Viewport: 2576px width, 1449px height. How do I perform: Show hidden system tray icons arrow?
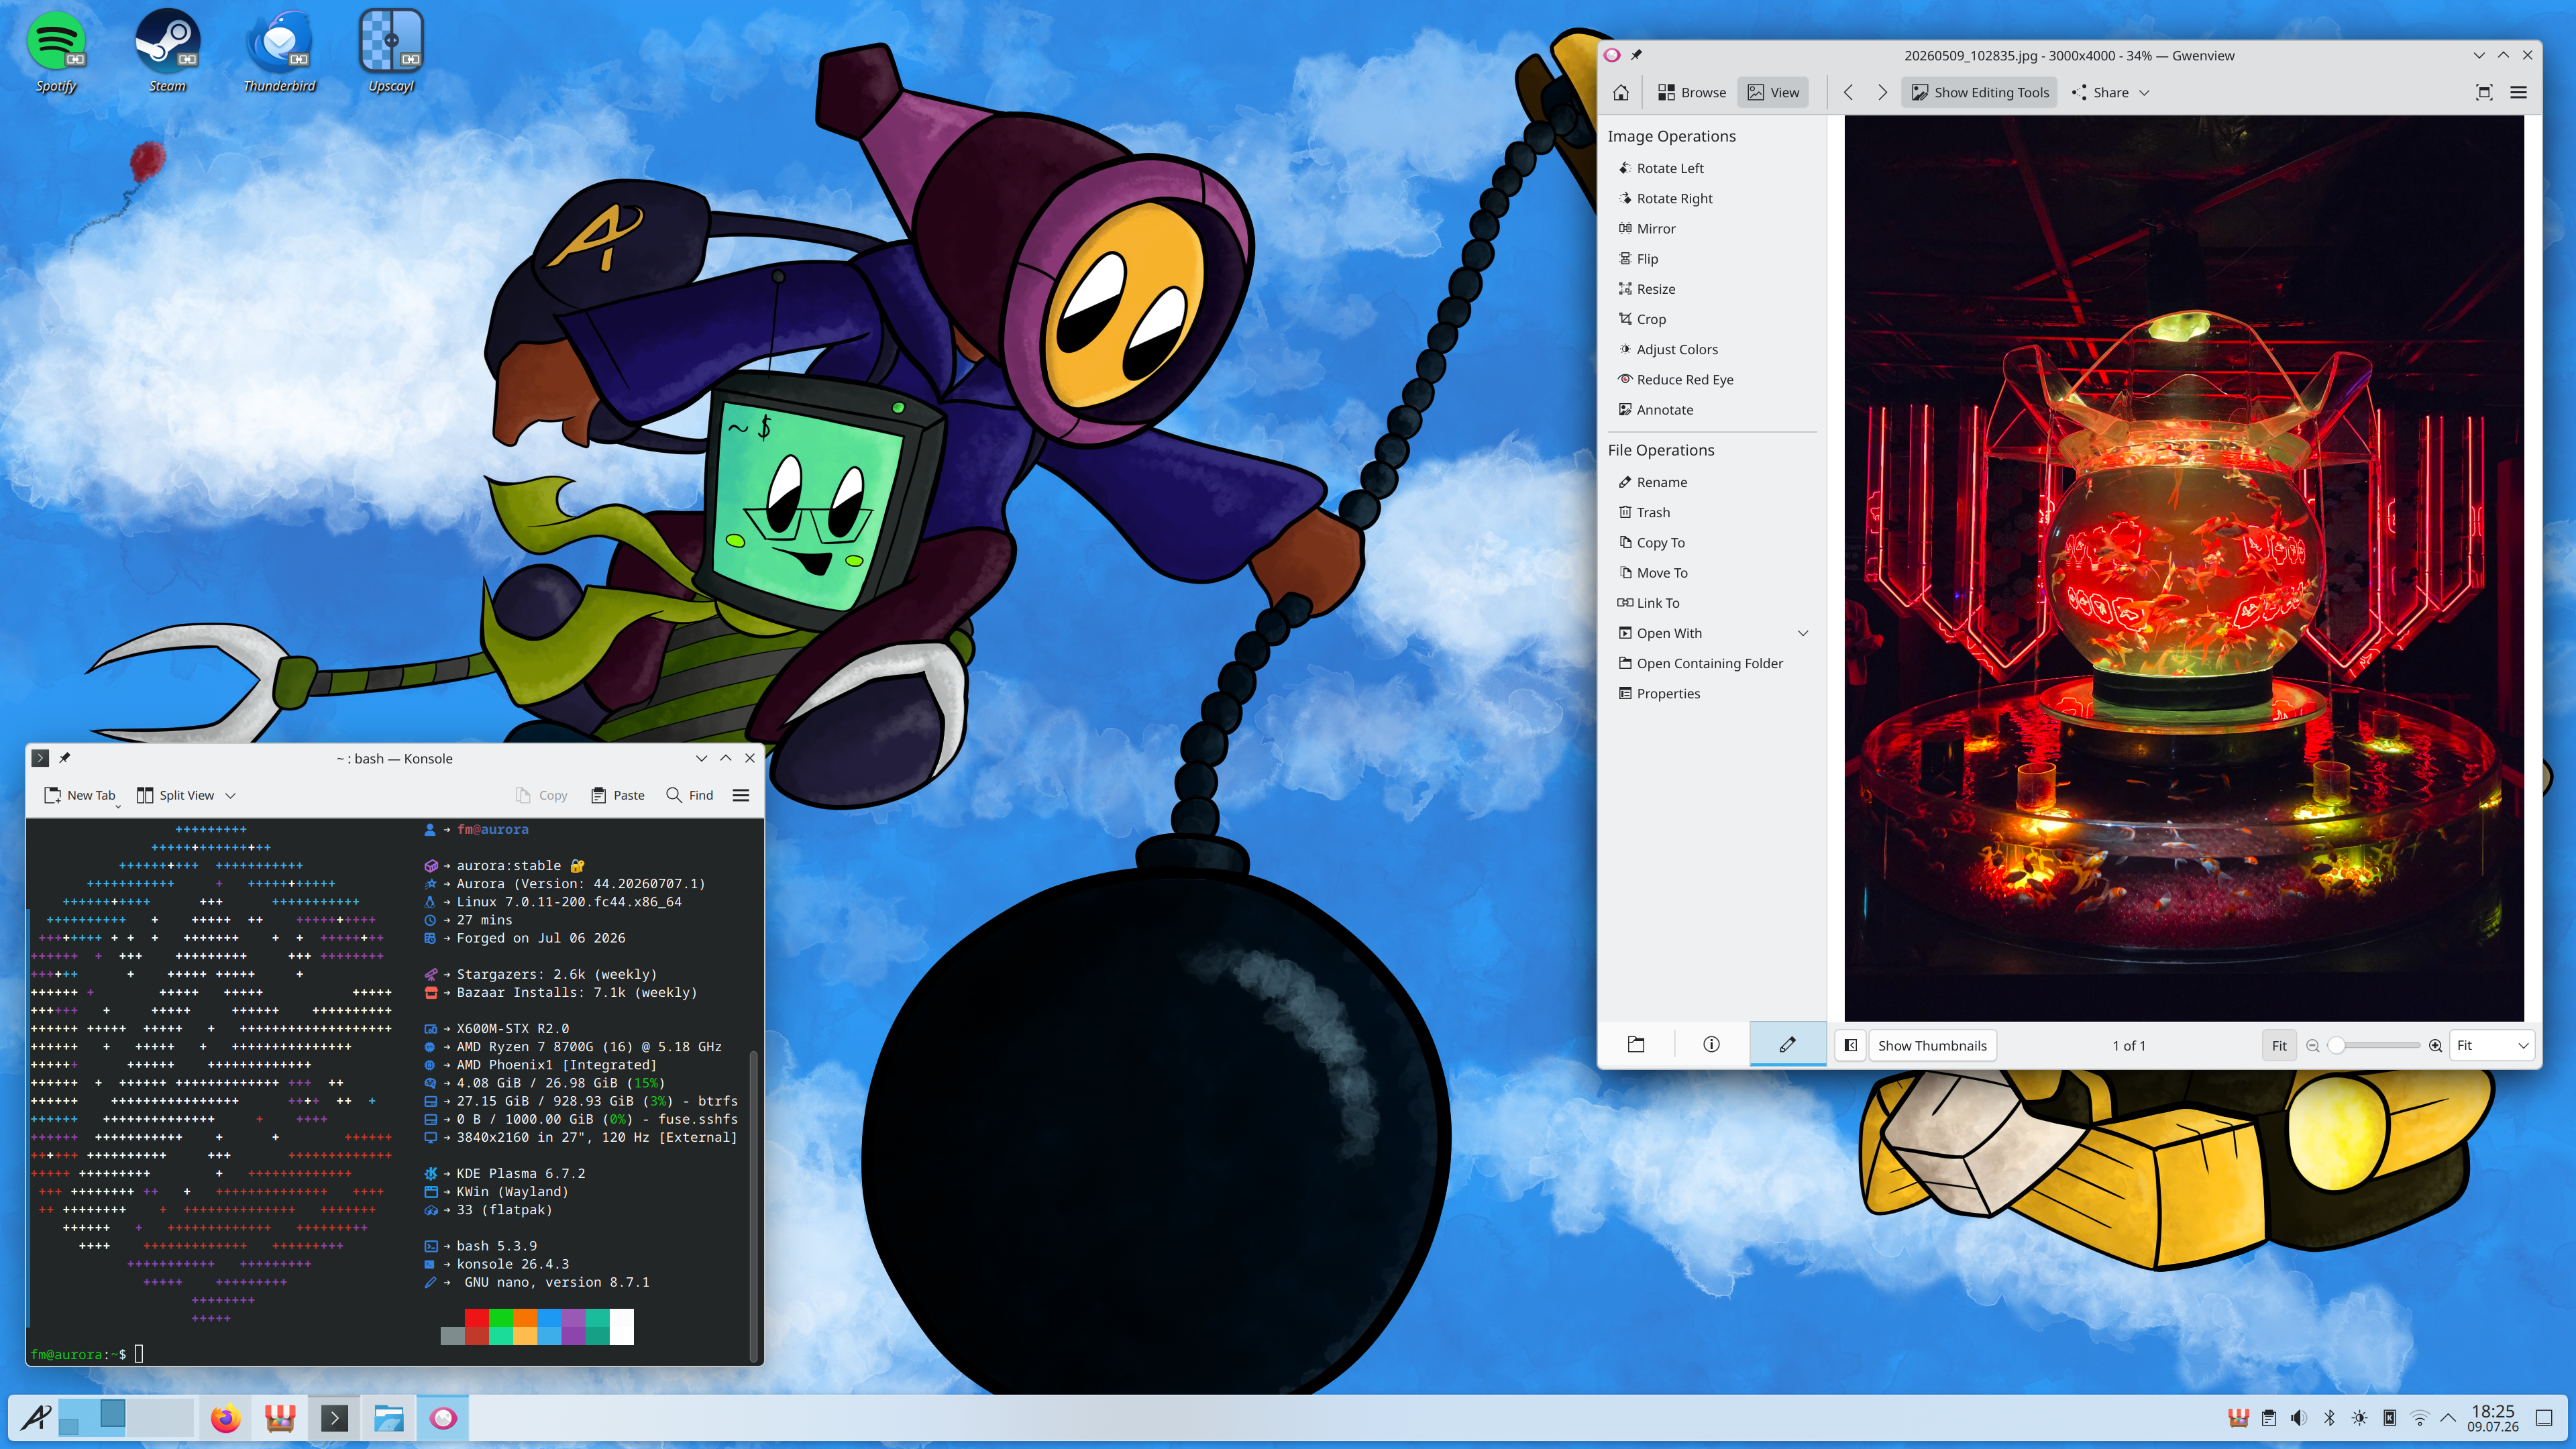tap(2449, 1418)
